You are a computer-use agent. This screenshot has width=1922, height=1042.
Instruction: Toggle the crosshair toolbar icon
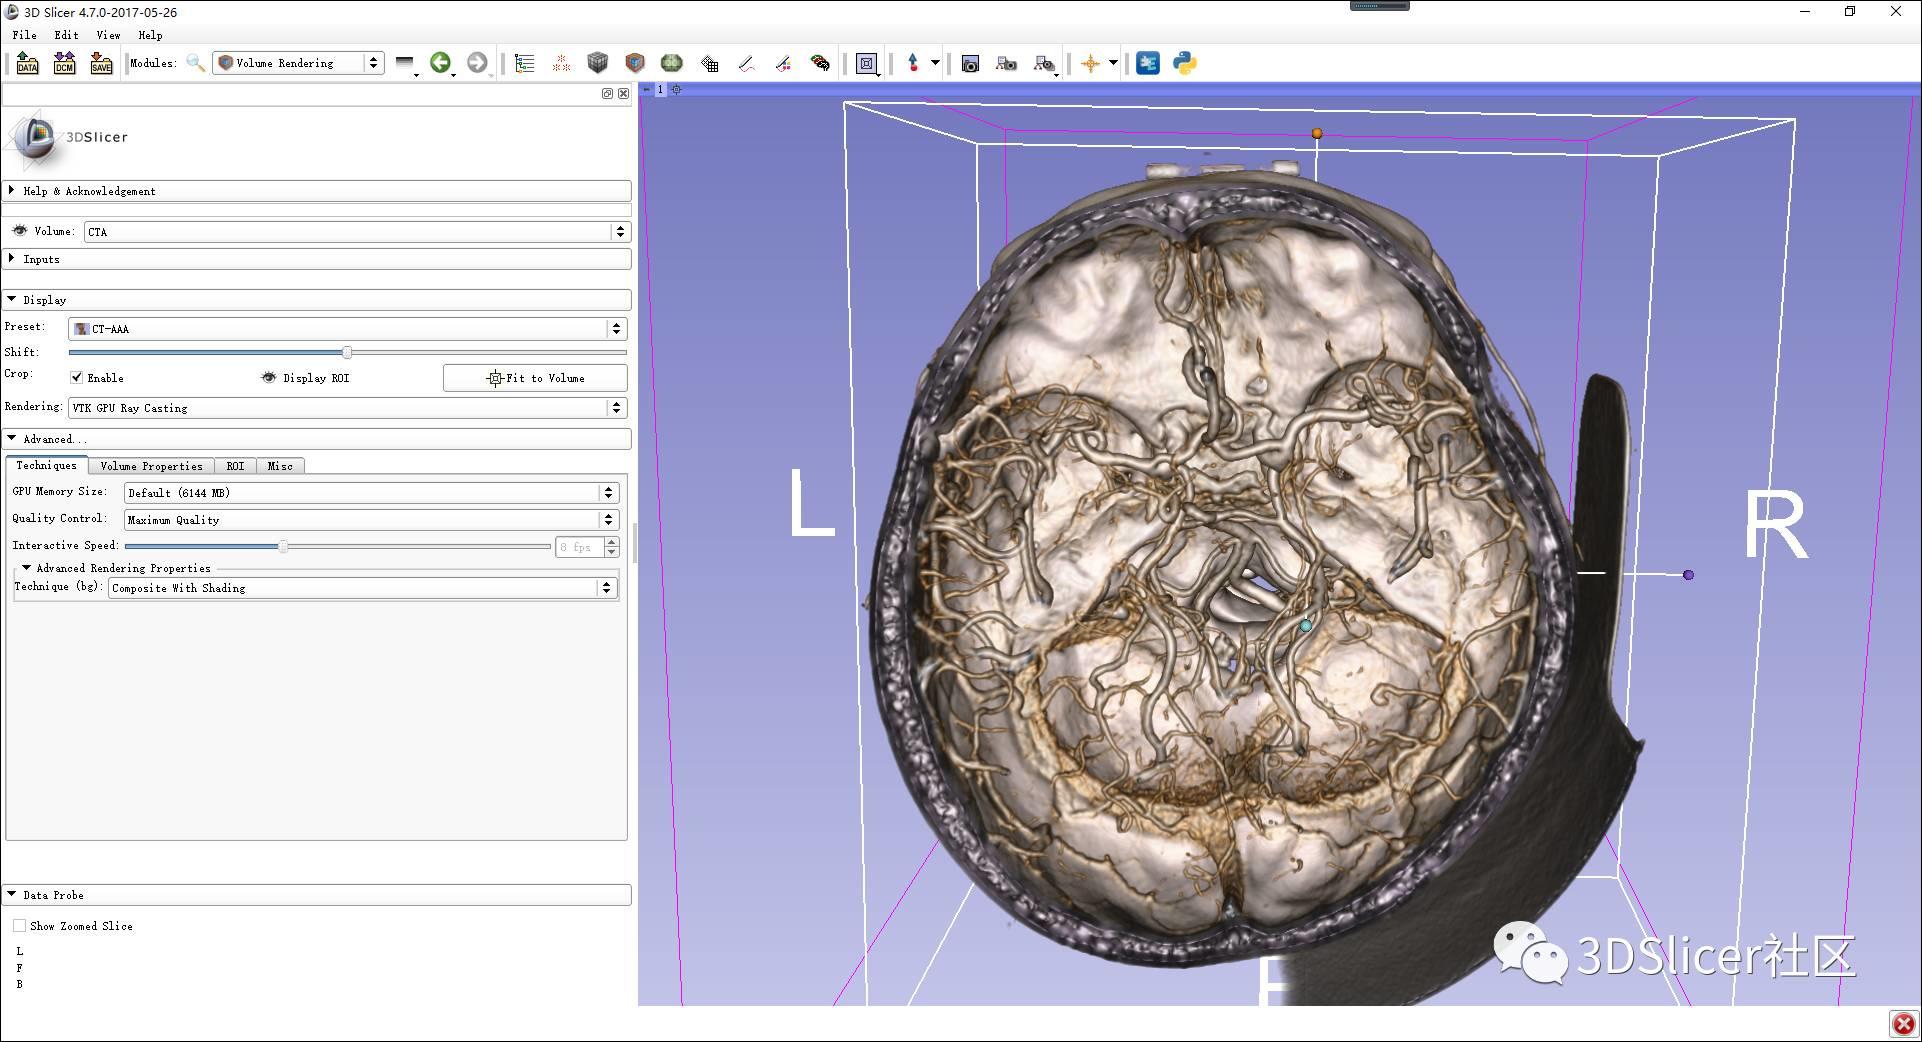[1090, 63]
